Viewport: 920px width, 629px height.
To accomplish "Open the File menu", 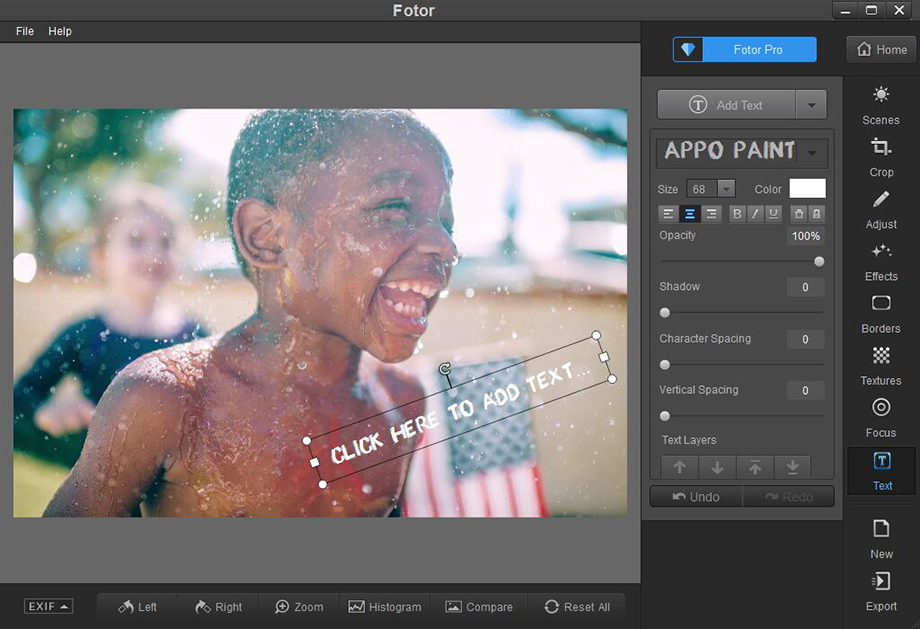I will [25, 31].
